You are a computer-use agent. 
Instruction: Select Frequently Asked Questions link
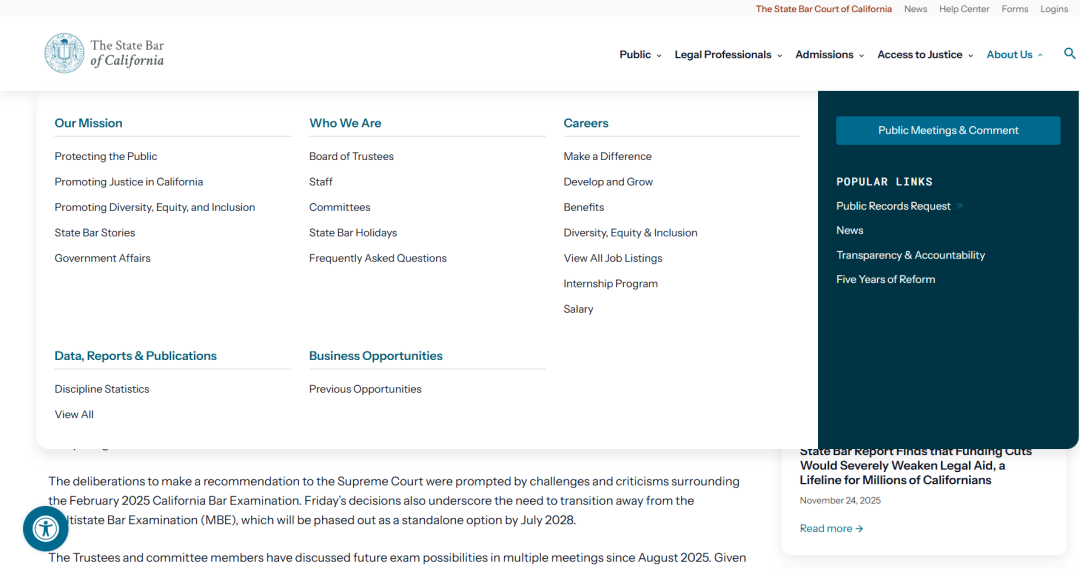tap(377, 258)
